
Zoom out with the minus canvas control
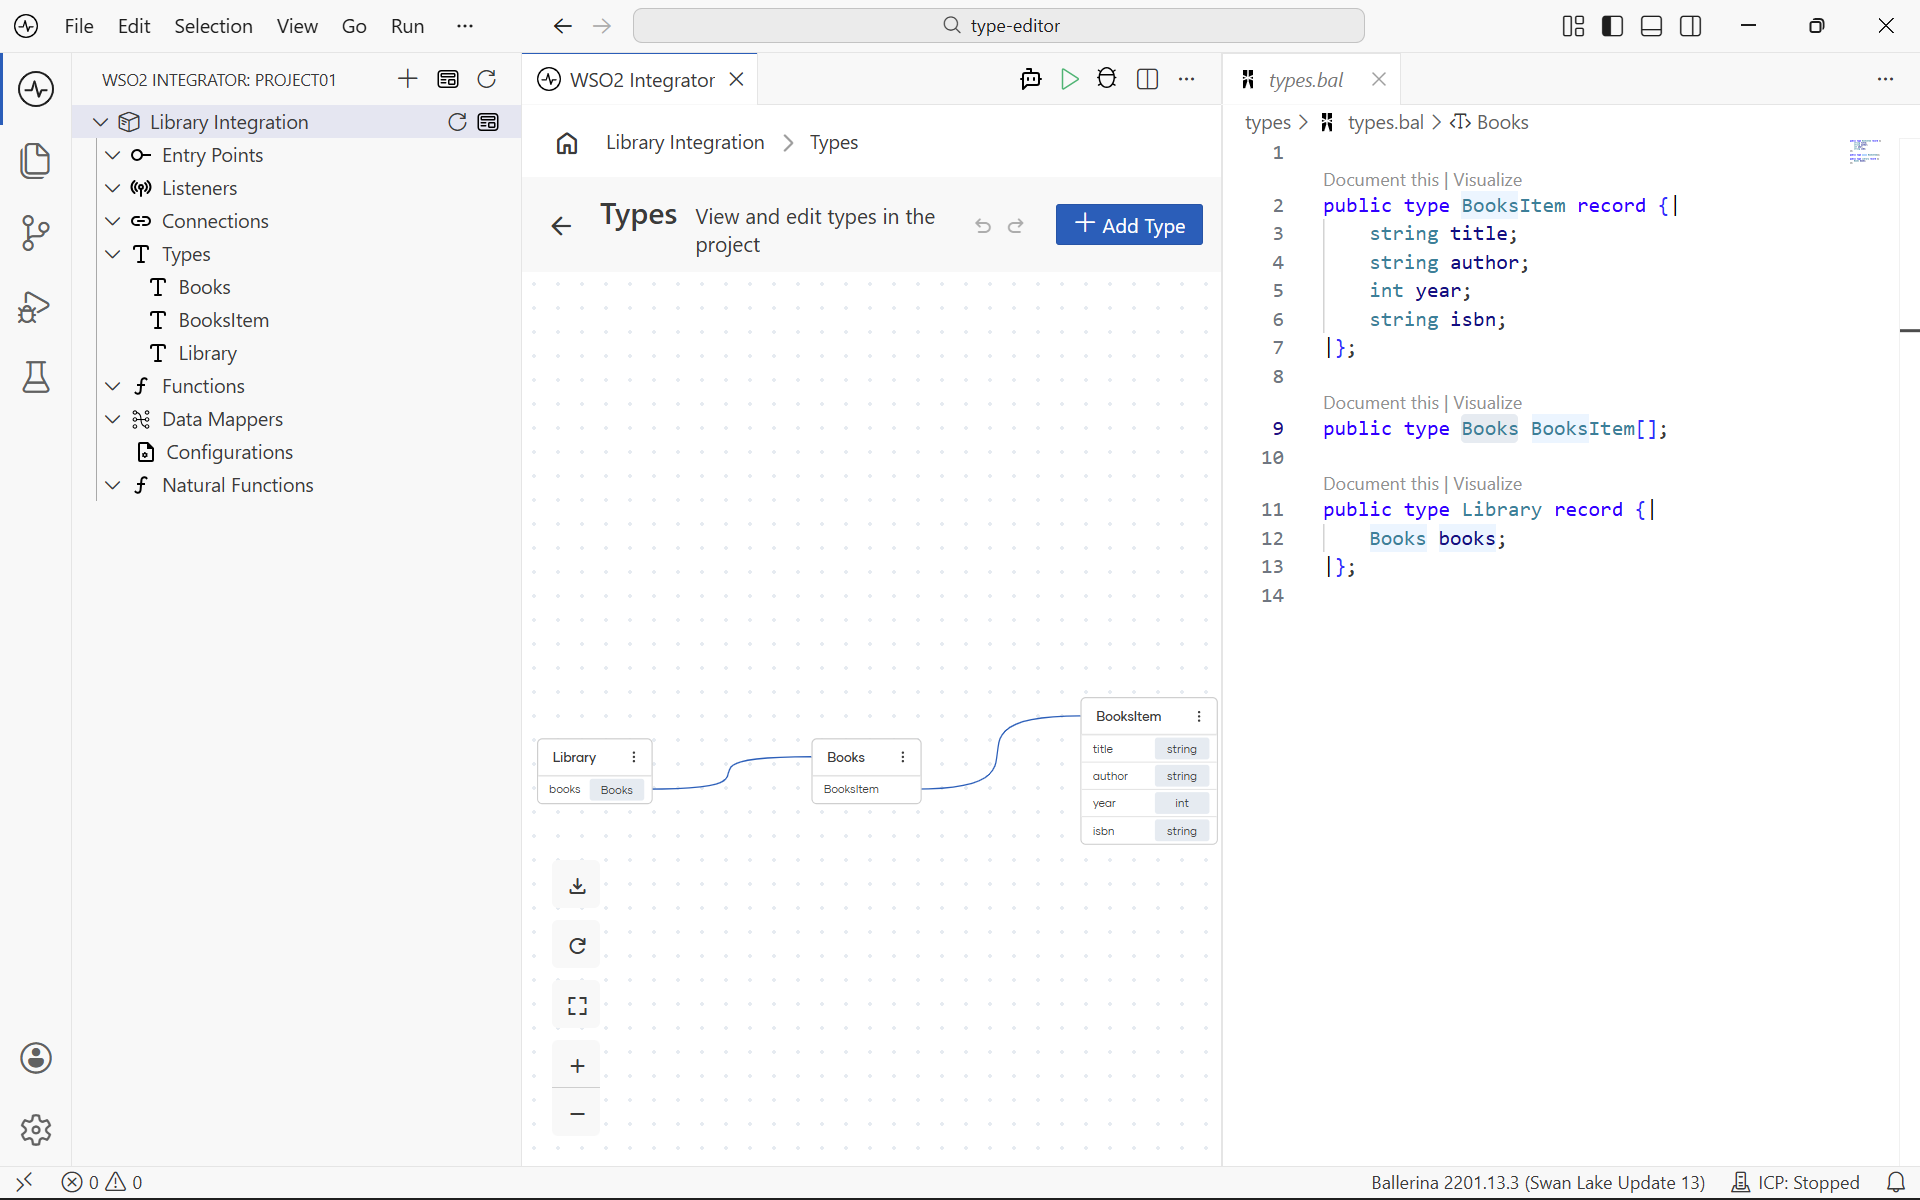577,1113
